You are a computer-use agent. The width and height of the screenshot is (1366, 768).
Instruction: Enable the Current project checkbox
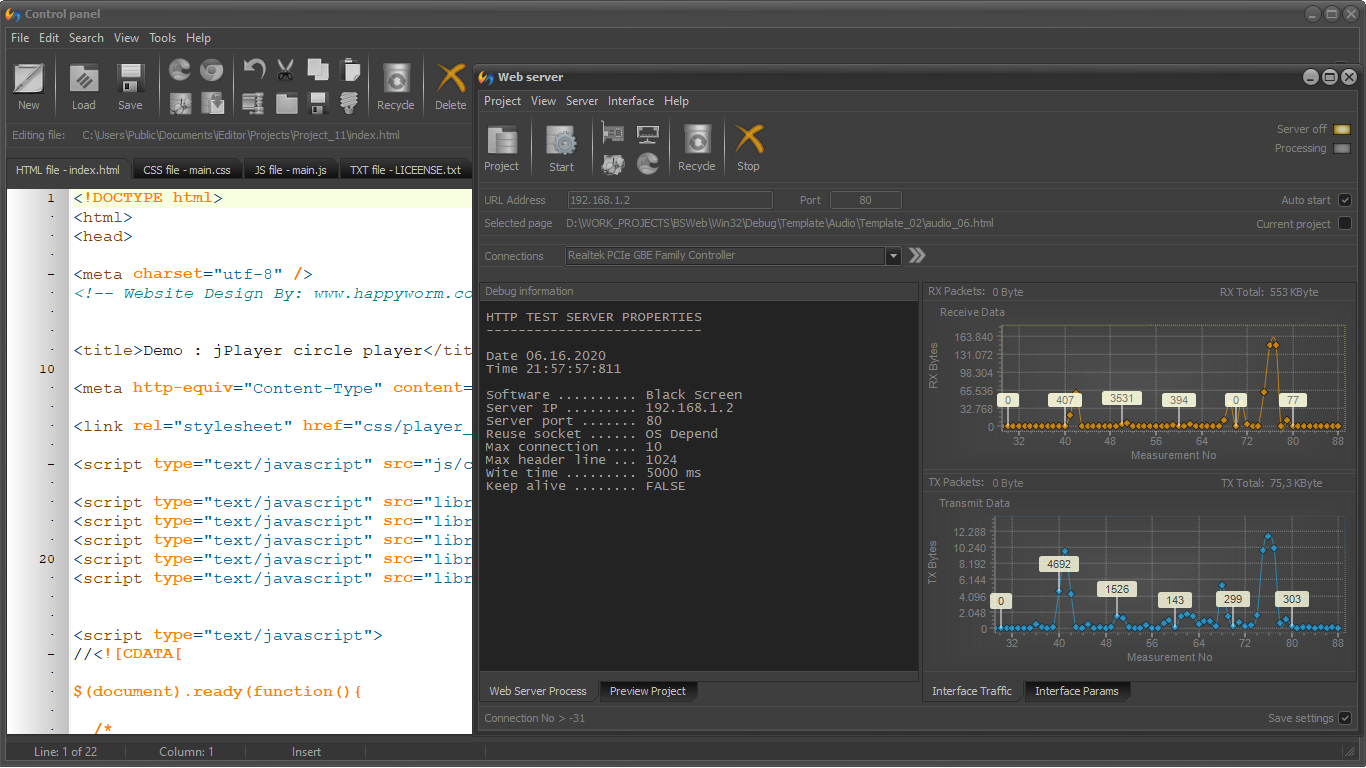pyautogui.click(x=1345, y=224)
